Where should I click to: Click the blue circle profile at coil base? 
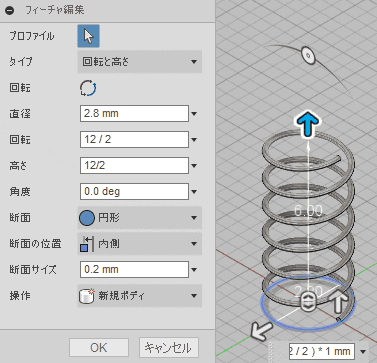pos(307,302)
